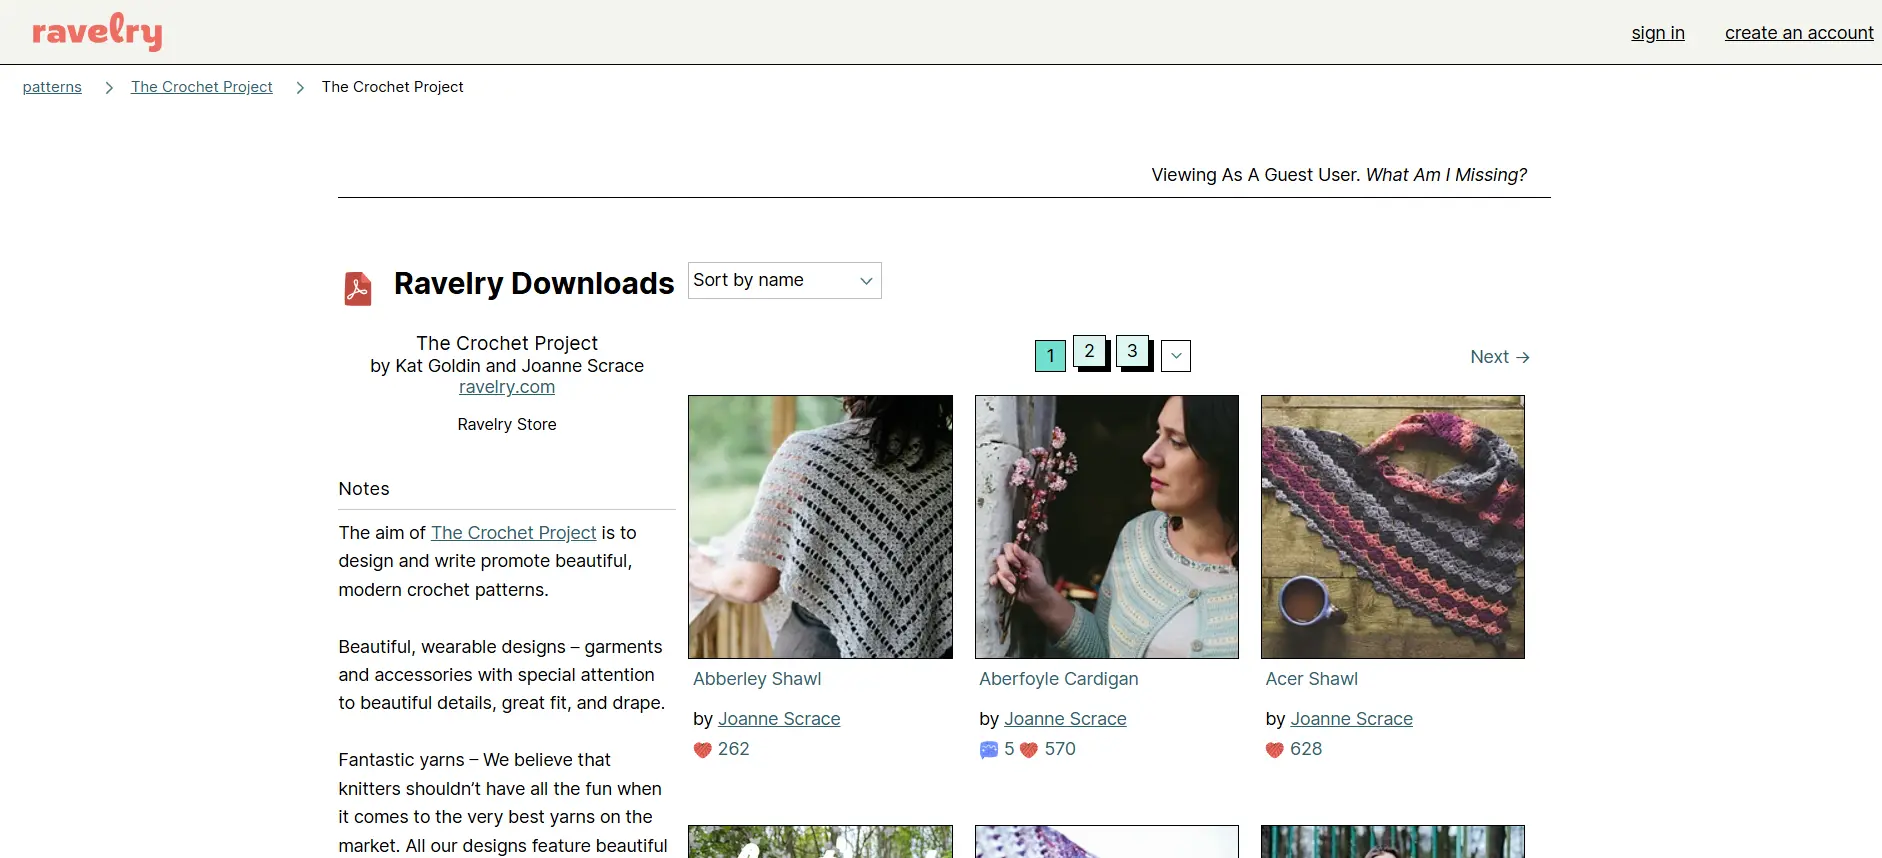Click the comment bubble icon under Aberfoyle Cardigan
The image size is (1882, 858).
click(x=989, y=750)
